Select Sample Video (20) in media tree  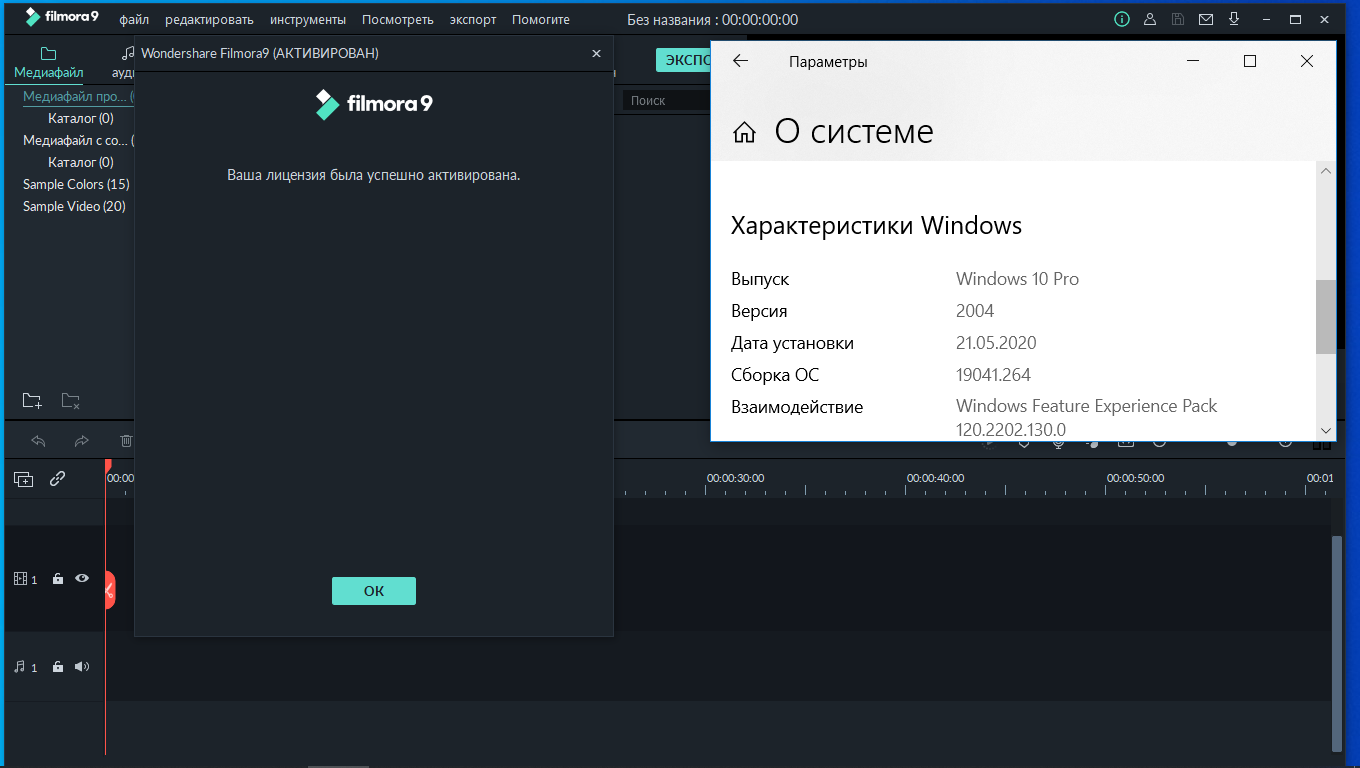74,206
